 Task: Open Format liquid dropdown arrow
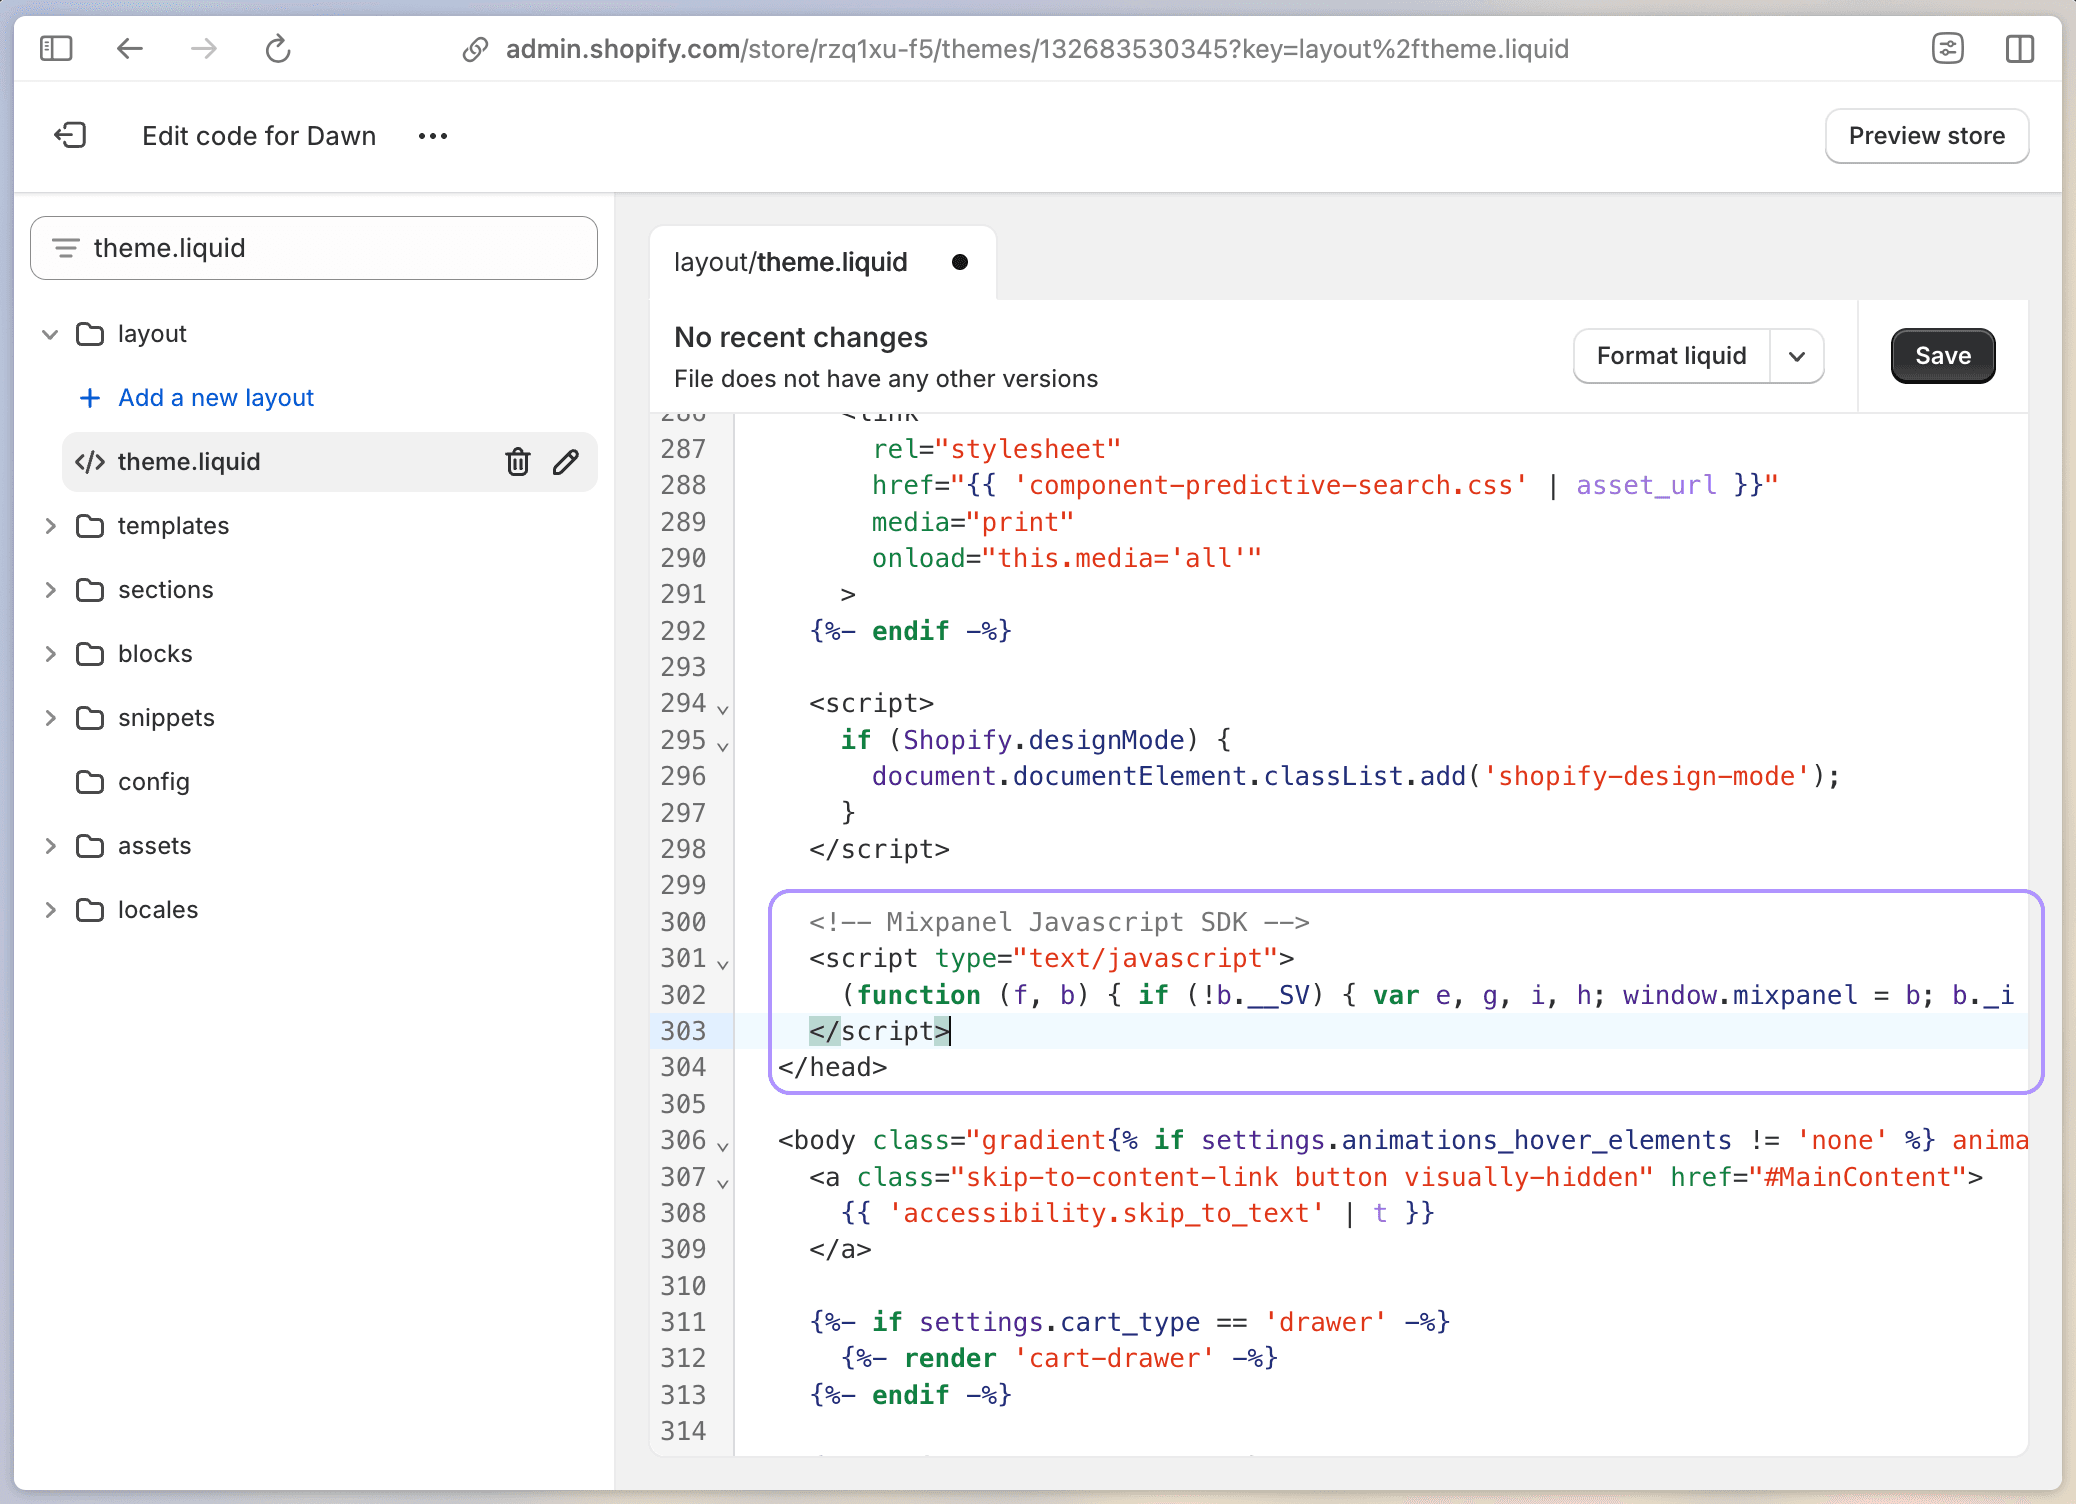[x=1797, y=356]
